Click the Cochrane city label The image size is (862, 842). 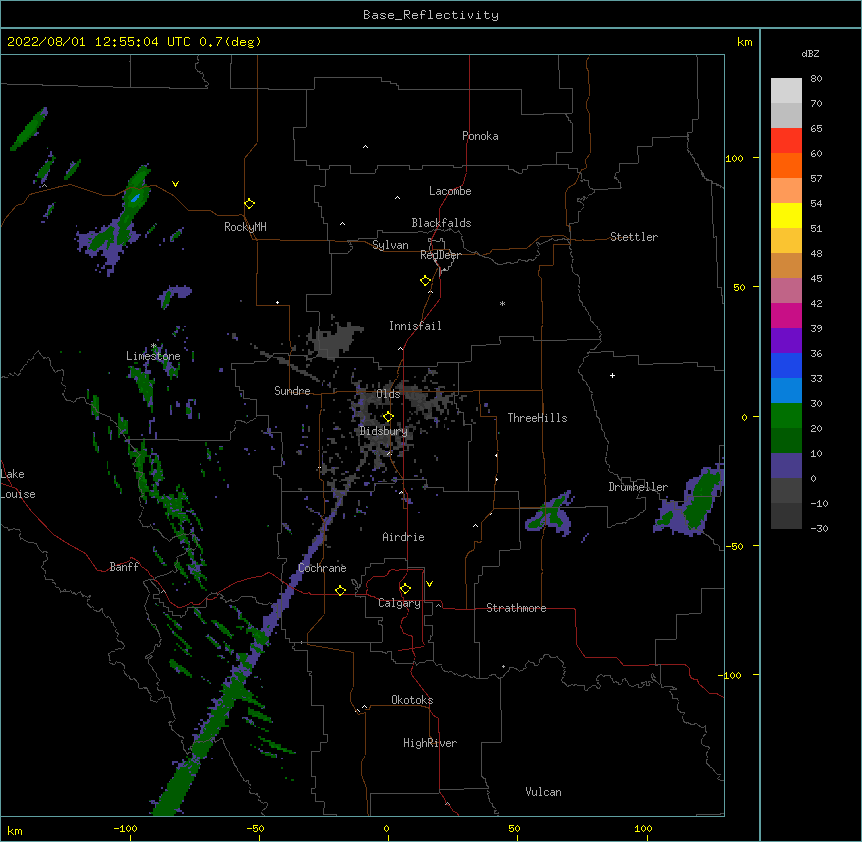322,568
